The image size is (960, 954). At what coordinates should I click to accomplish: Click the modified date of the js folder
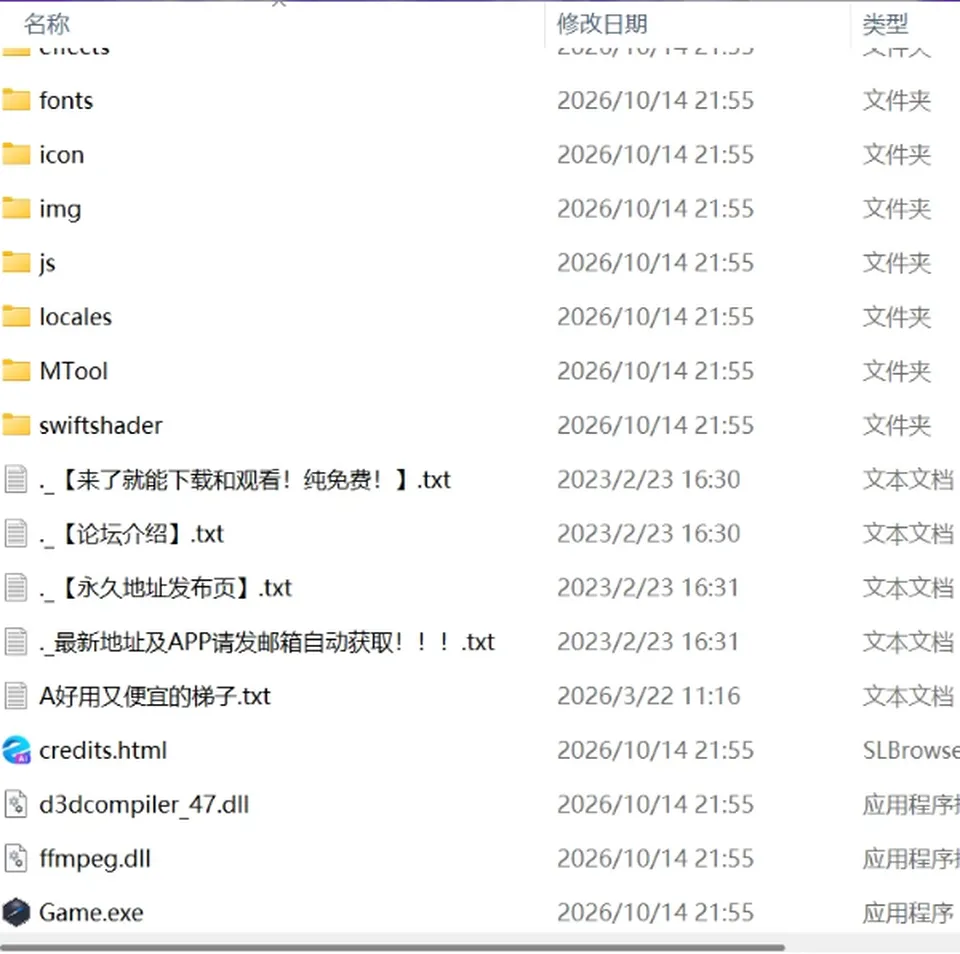click(x=655, y=263)
